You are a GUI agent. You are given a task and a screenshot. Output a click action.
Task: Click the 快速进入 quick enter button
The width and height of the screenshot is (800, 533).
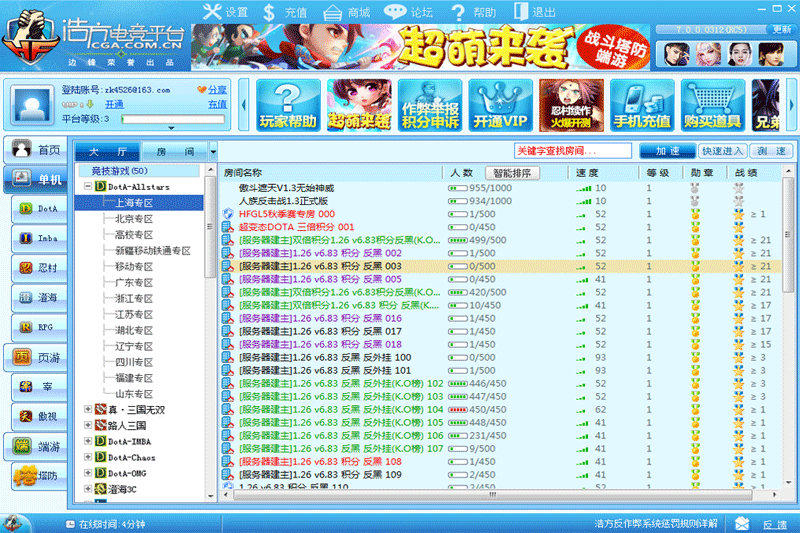point(722,151)
